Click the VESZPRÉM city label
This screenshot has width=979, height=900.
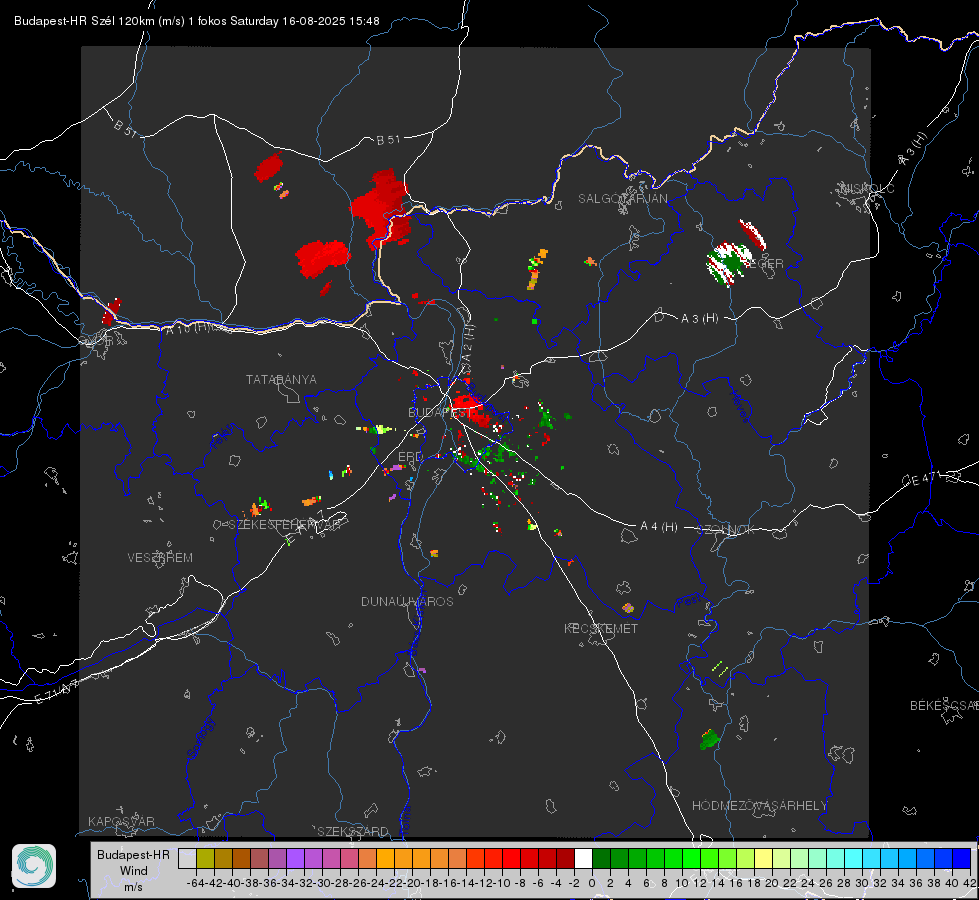click(160, 557)
